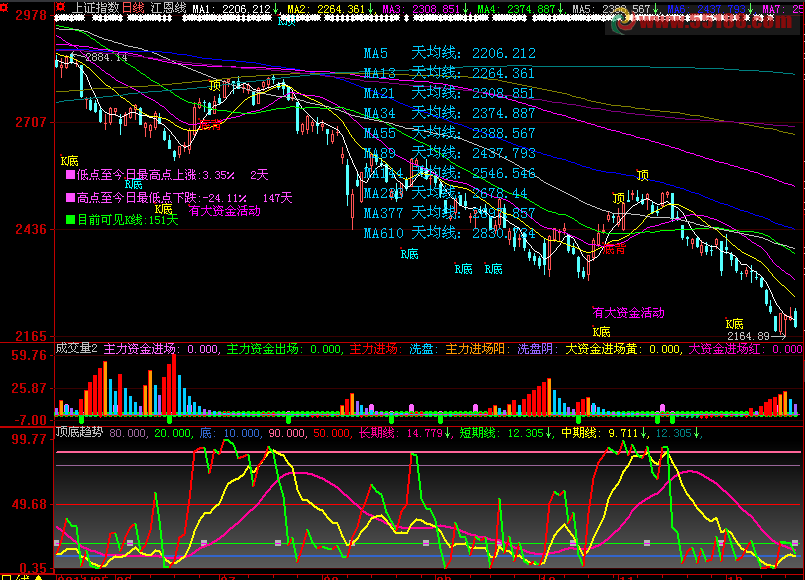Click the red 50.000 level value

(332, 433)
